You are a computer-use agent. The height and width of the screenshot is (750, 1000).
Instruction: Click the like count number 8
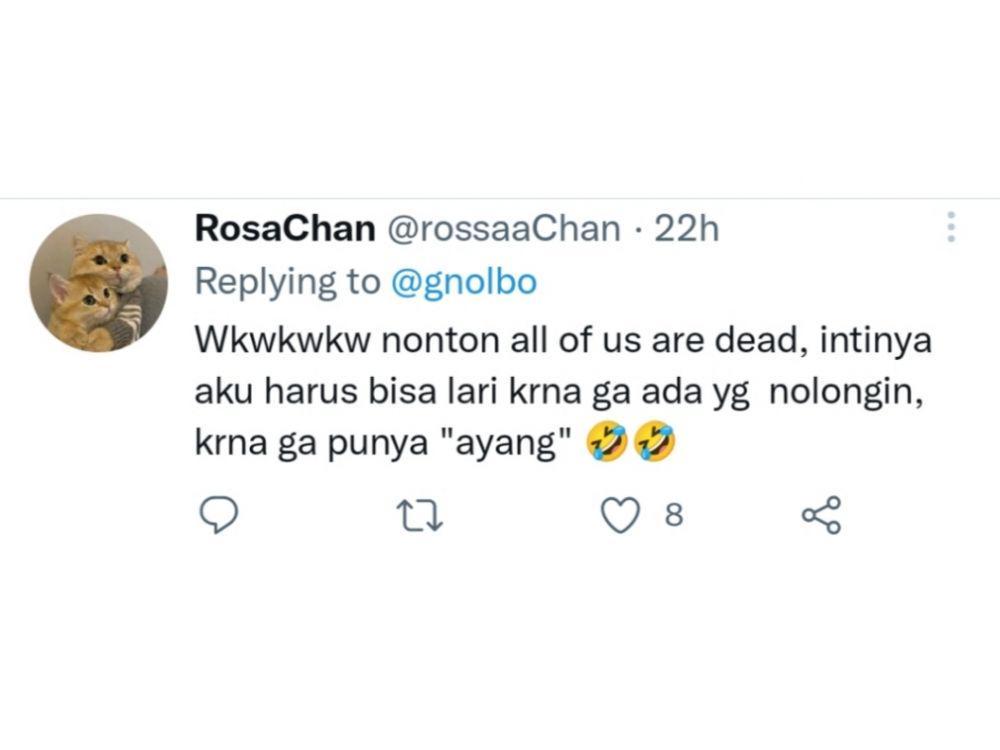click(x=674, y=515)
